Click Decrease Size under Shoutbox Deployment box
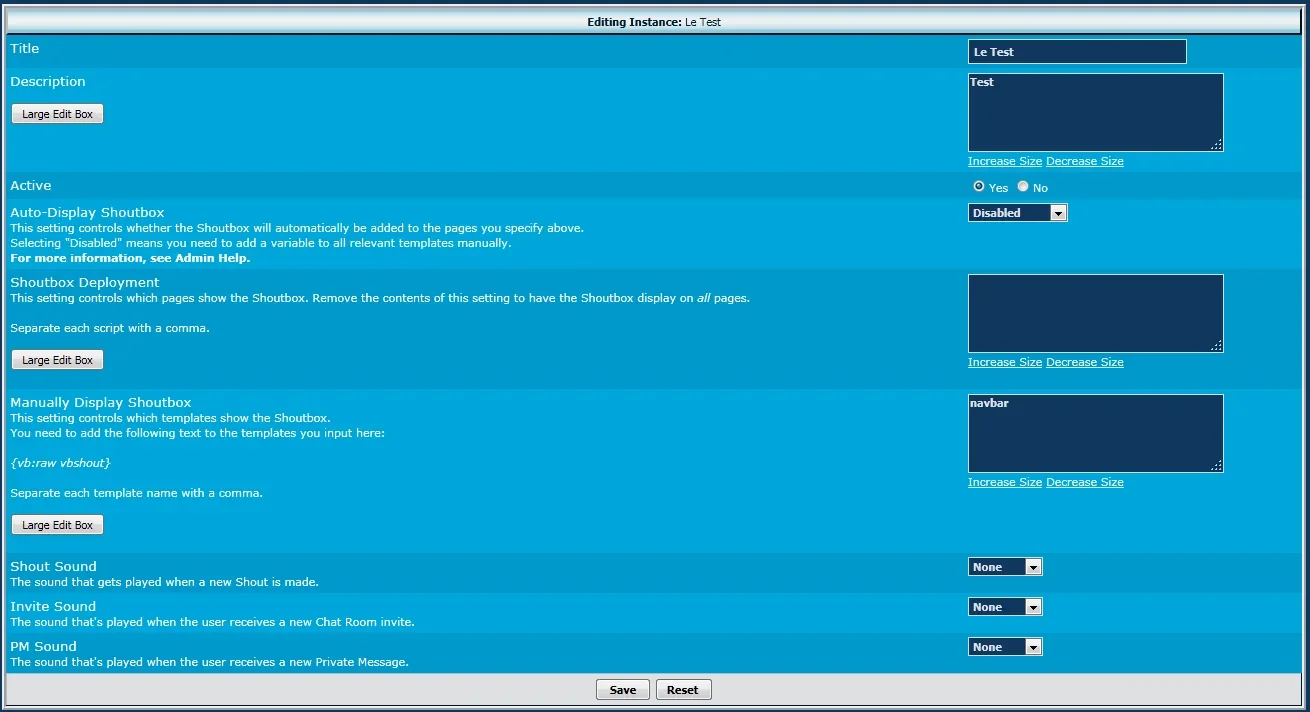The height and width of the screenshot is (712, 1310). click(x=1085, y=362)
